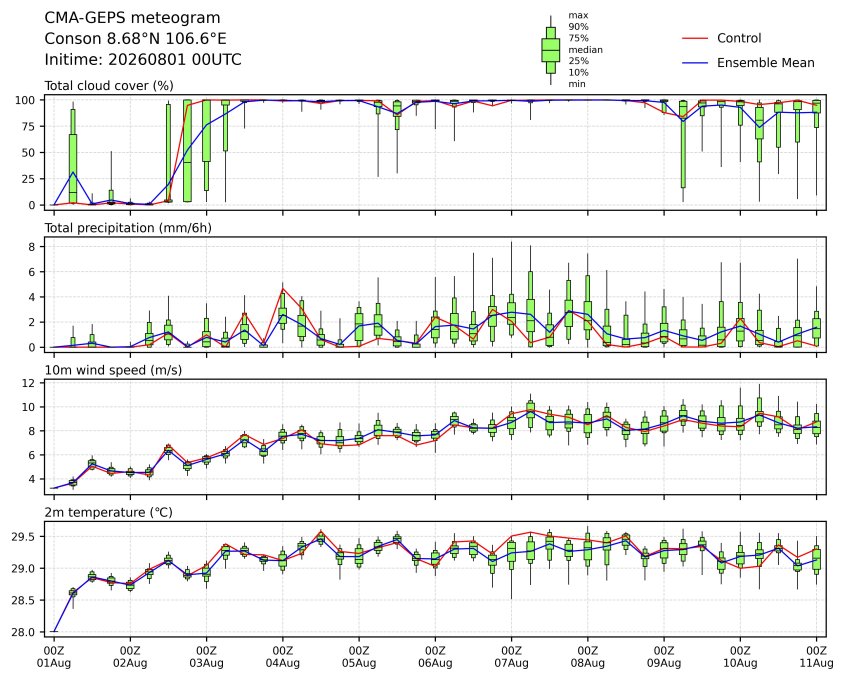The height and width of the screenshot is (680, 845).
Task: Click the Total precipitation (mm/6h) panel title
Action: [128, 228]
